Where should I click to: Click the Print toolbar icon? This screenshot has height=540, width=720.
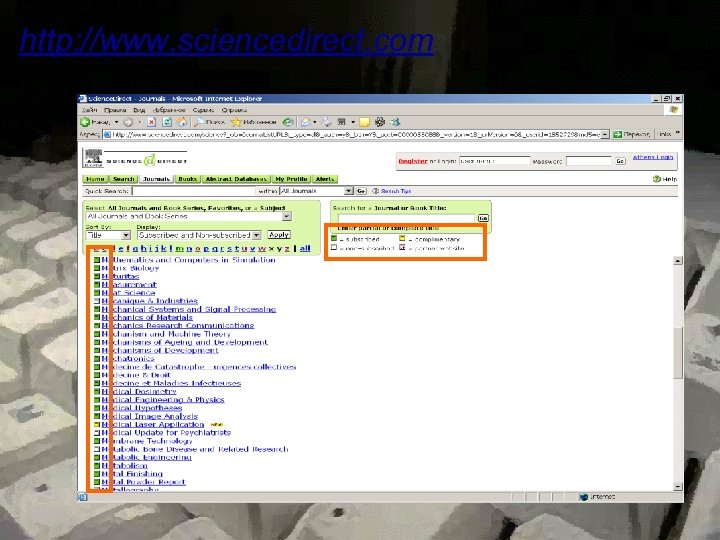click(326, 122)
